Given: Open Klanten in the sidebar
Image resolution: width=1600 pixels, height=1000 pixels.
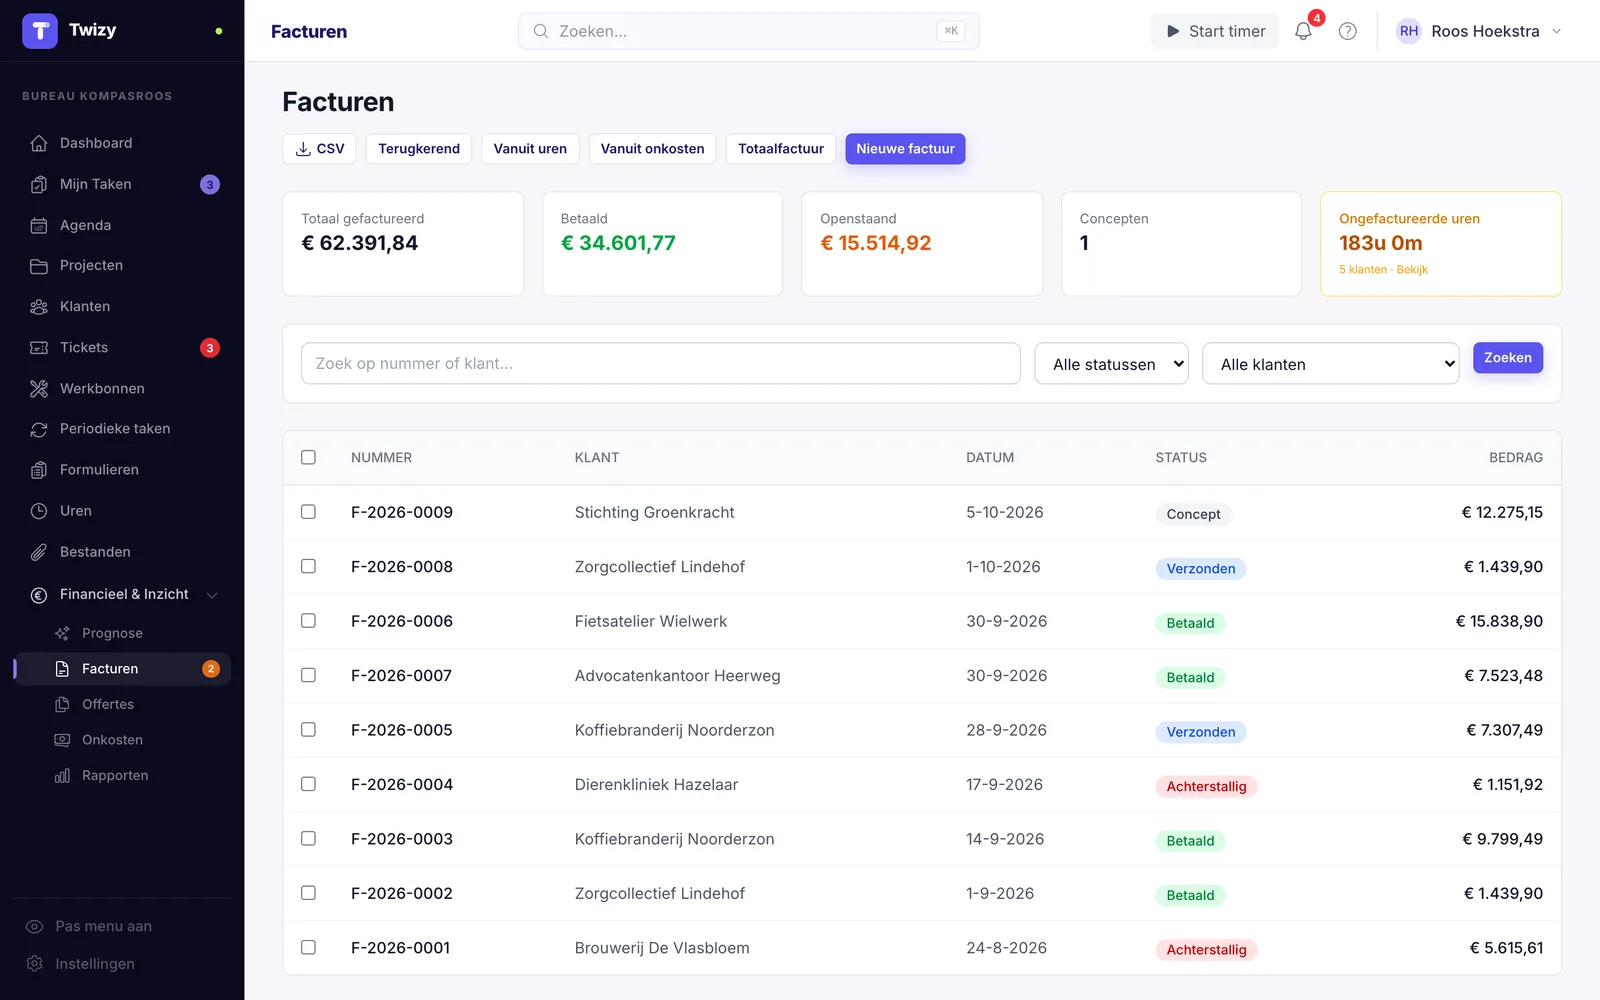Looking at the screenshot, I should click(x=122, y=306).
